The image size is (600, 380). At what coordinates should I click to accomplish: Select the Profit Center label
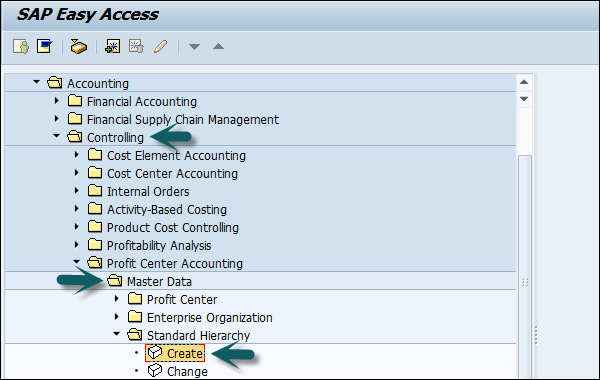(182, 299)
